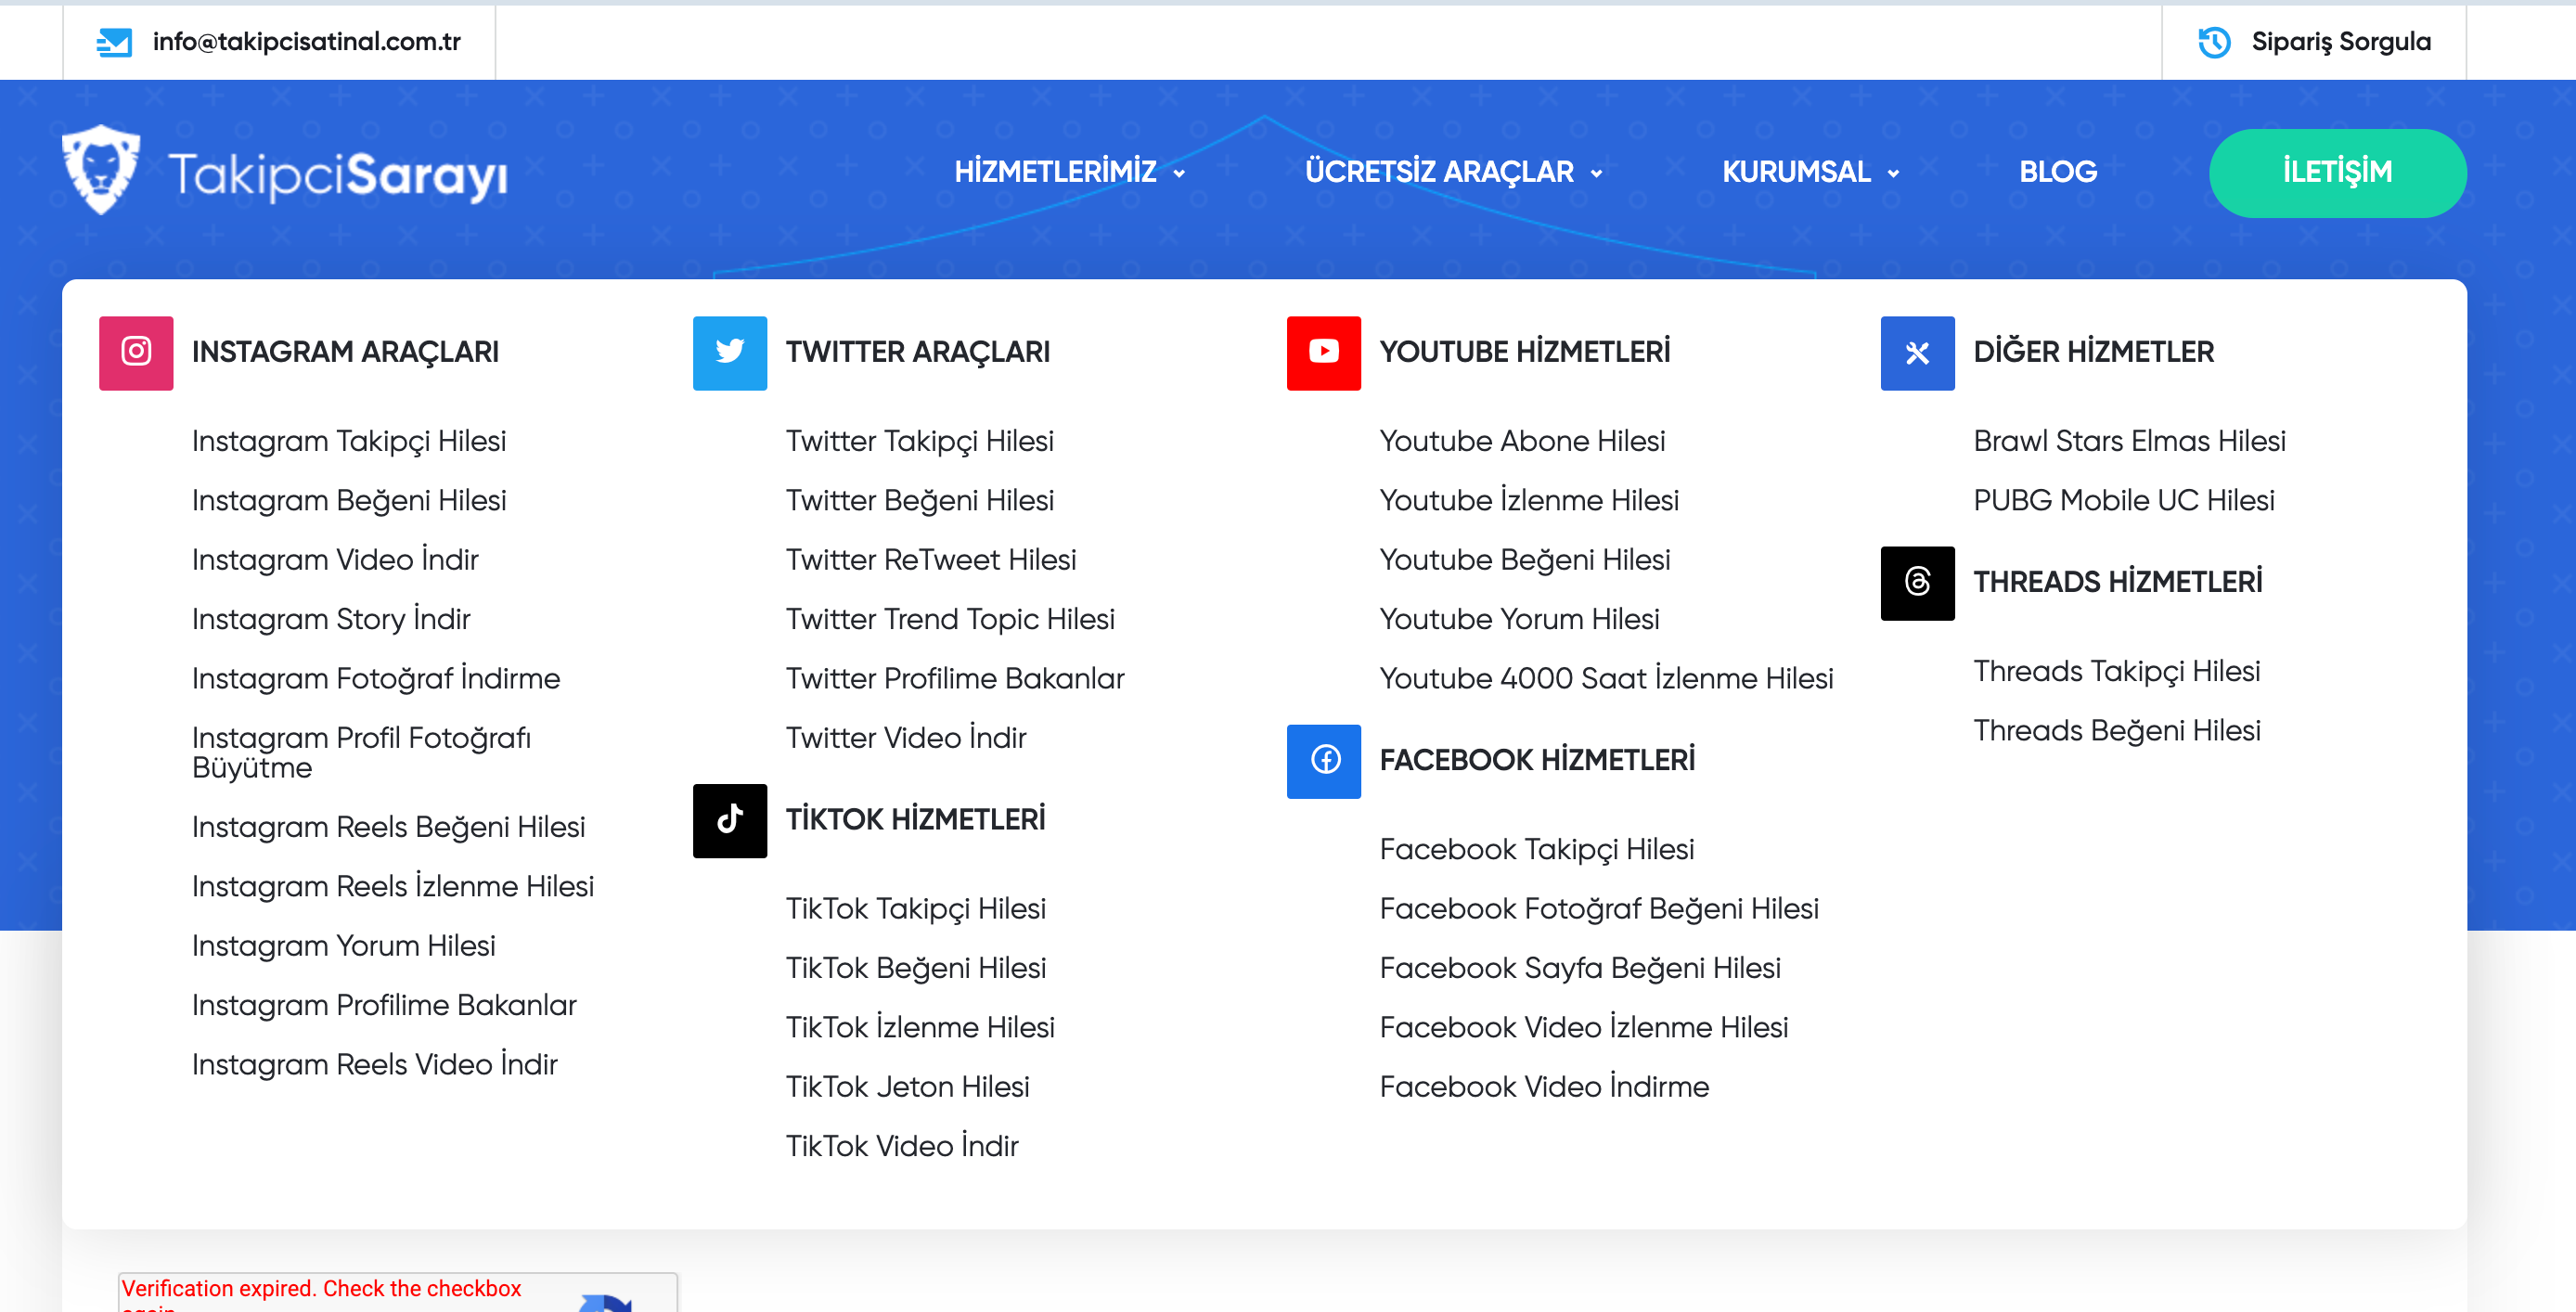Expand the Ücretsiz Araçlar dropdown arrow

coord(1596,174)
